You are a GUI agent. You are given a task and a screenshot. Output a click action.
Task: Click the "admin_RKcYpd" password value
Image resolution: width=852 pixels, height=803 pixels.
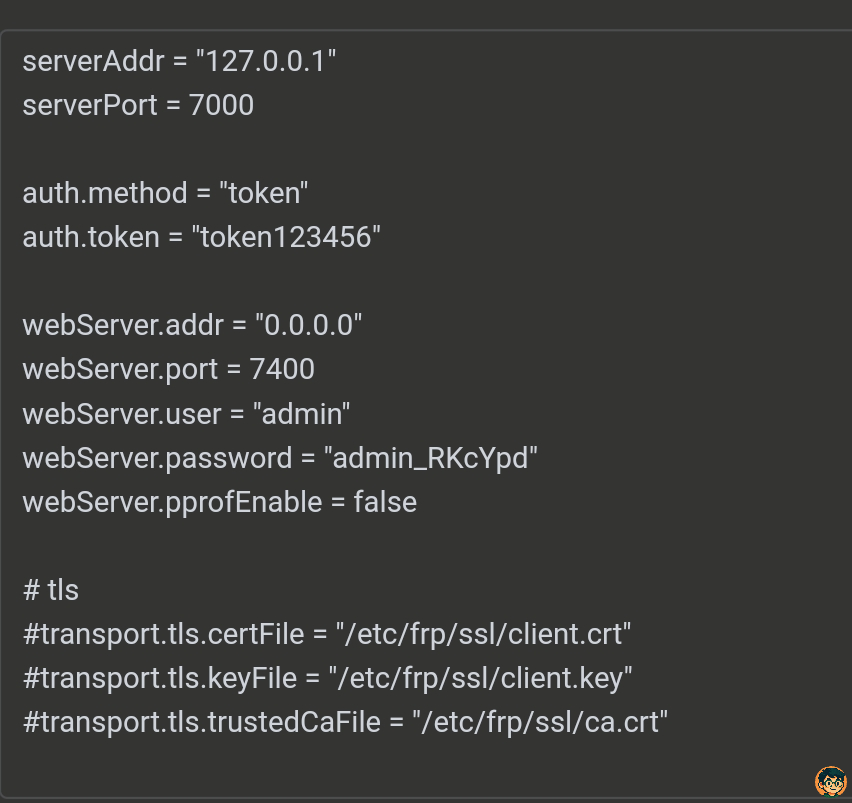(430, 458)
